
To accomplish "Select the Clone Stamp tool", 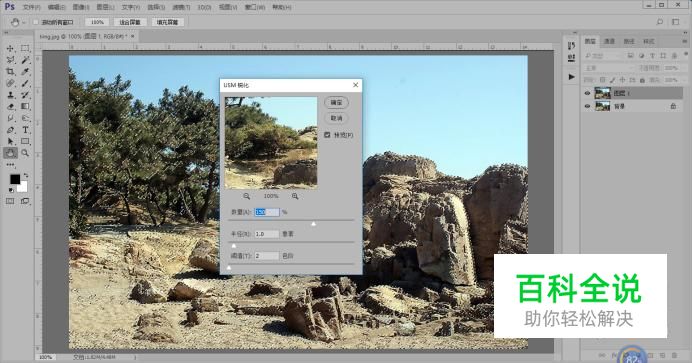I will coord(10,95).
